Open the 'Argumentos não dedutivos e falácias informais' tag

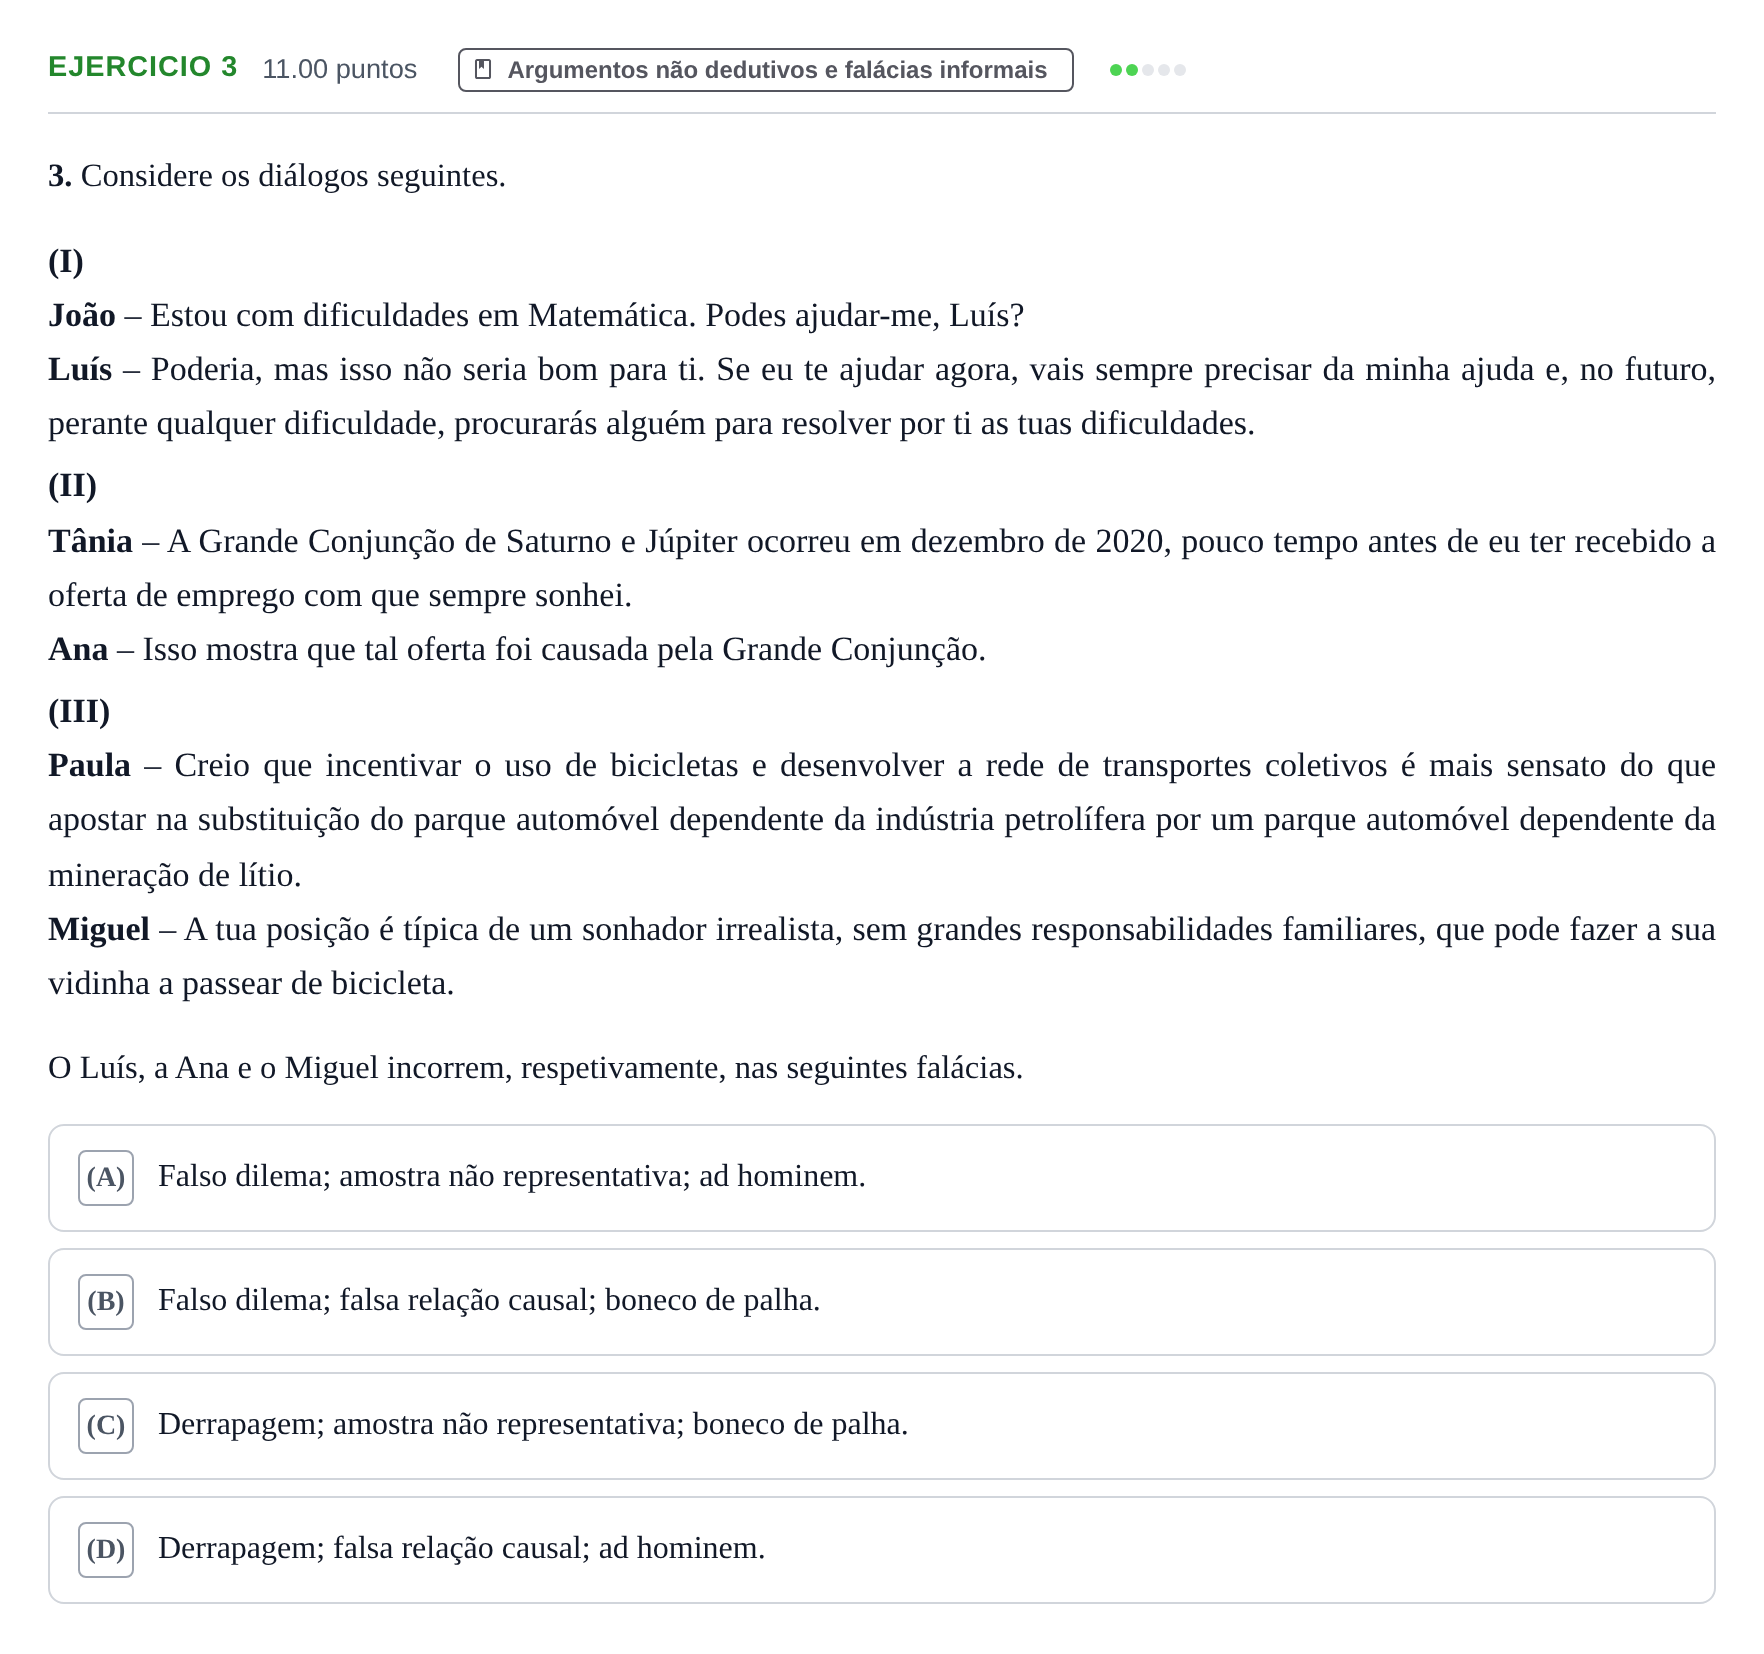[x=765, y=70]
